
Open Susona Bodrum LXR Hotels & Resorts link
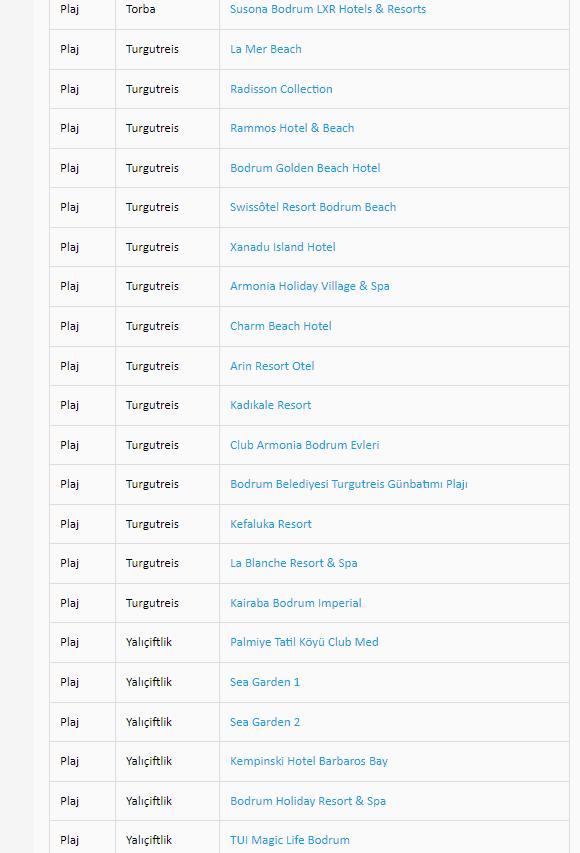click(x=328, y=9)
